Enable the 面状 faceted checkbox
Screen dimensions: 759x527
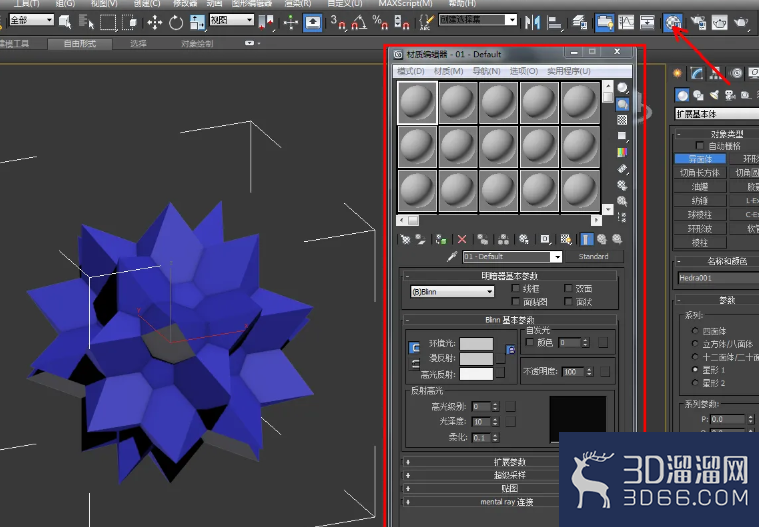[568, 302]
